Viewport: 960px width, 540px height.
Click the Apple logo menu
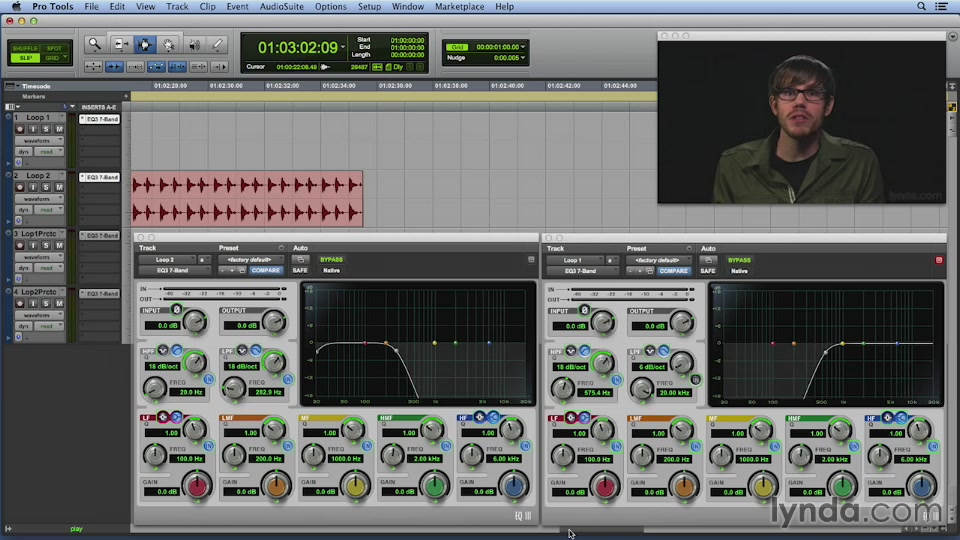(x=17, y=6)
